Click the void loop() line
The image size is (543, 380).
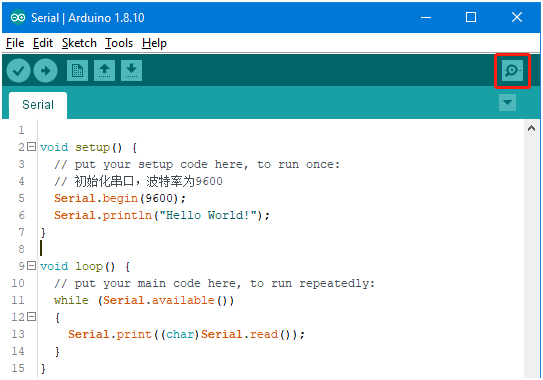(85, 266)
